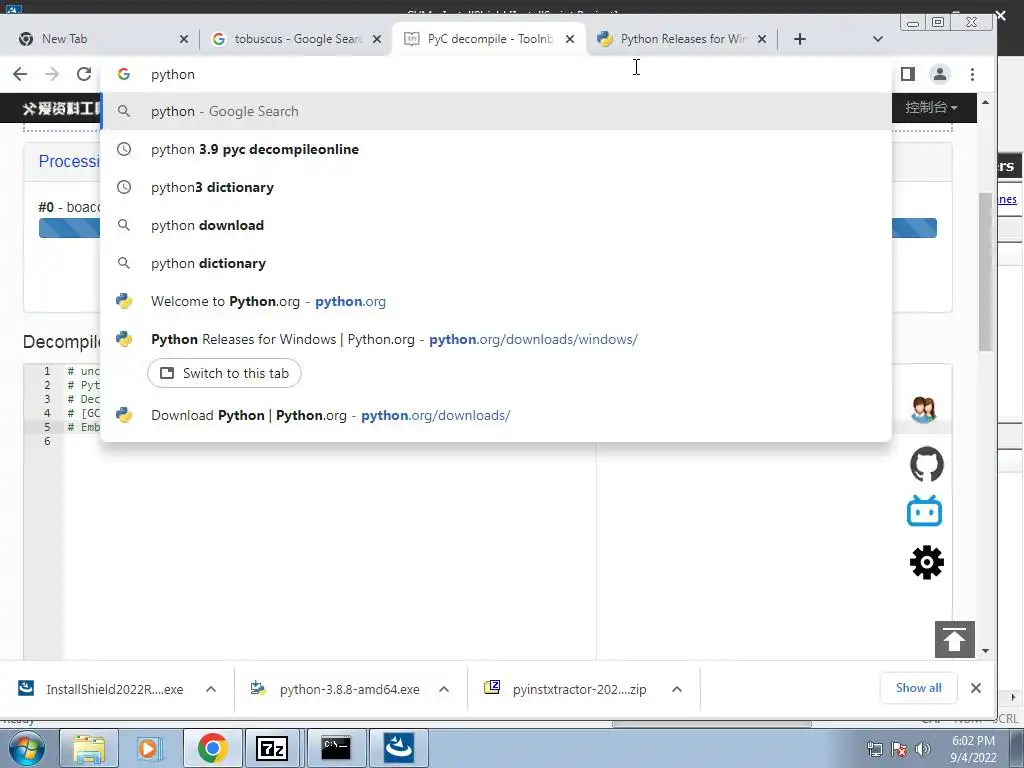The height and width of the screenshot is (768, 1024).
Task: Select the python - Google Search suggestion
Action: tap(496, 111)
